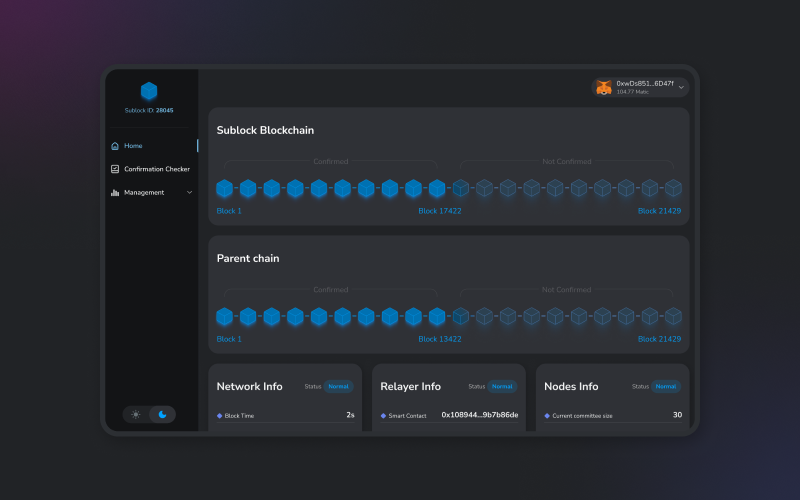800x500 pixels.
Task: Open the Home menu item
Action: [133, 146]
